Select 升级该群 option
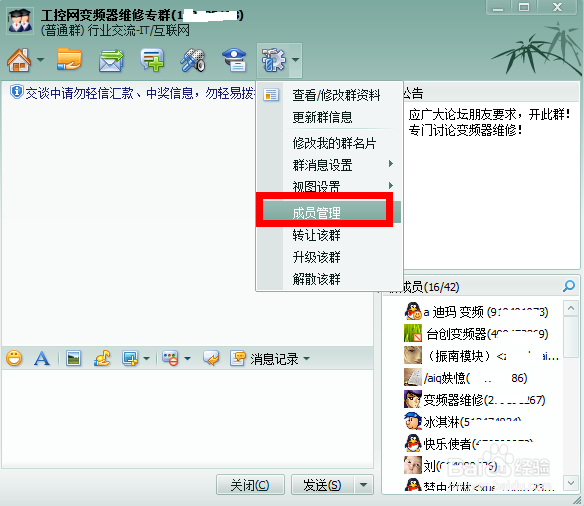Viewport: 584px width, 506px height. pyautogui.click(x=316, y=257)
